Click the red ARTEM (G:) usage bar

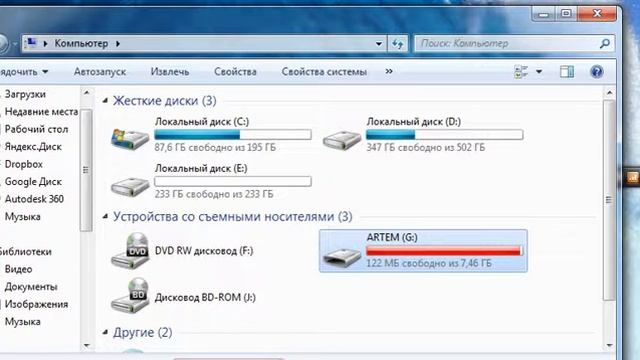(x=444, y=251)
